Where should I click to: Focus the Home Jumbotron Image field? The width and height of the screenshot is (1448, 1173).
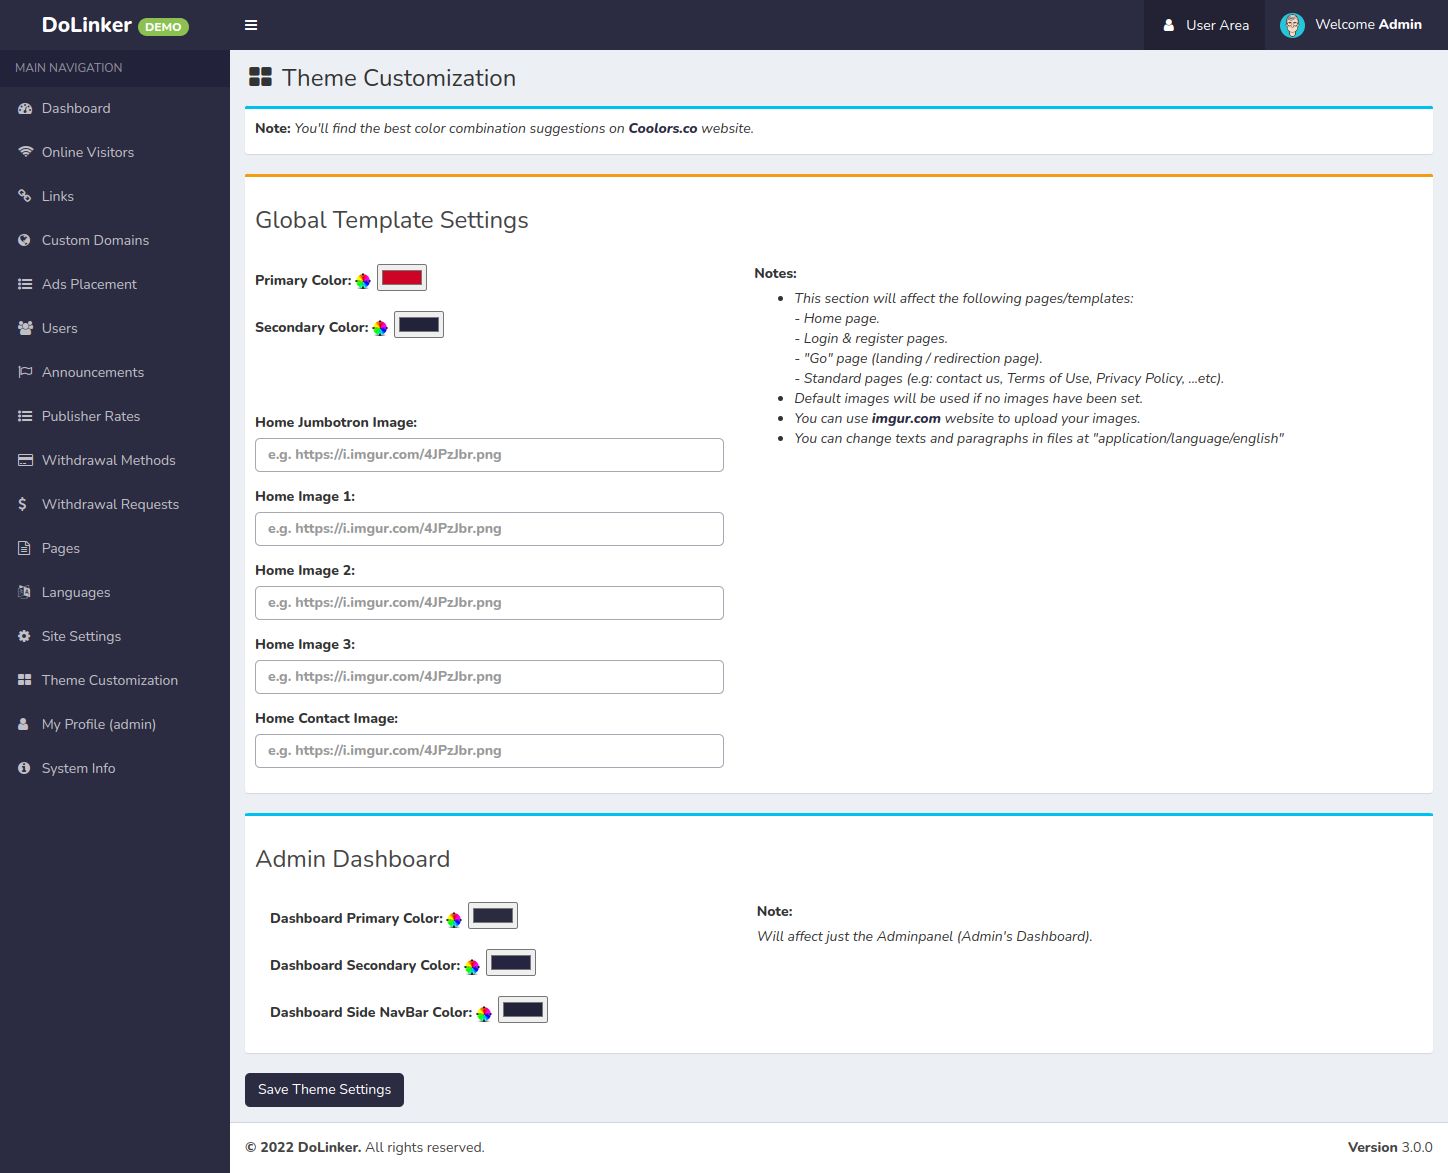(489, 455)
